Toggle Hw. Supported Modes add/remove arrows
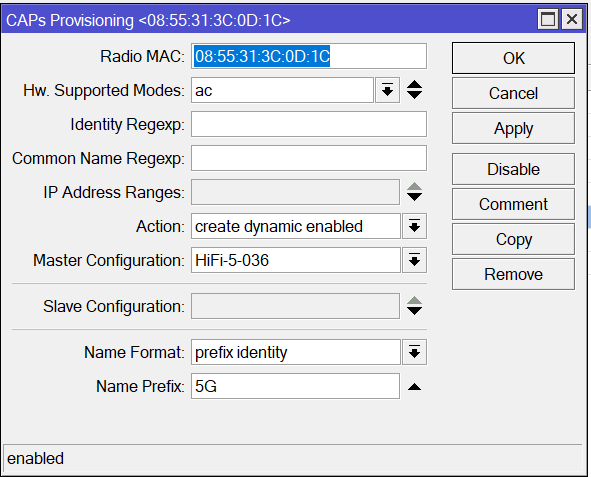Viewport: 591px width, 477px height. pyautogui.click(x=414, y=90)
